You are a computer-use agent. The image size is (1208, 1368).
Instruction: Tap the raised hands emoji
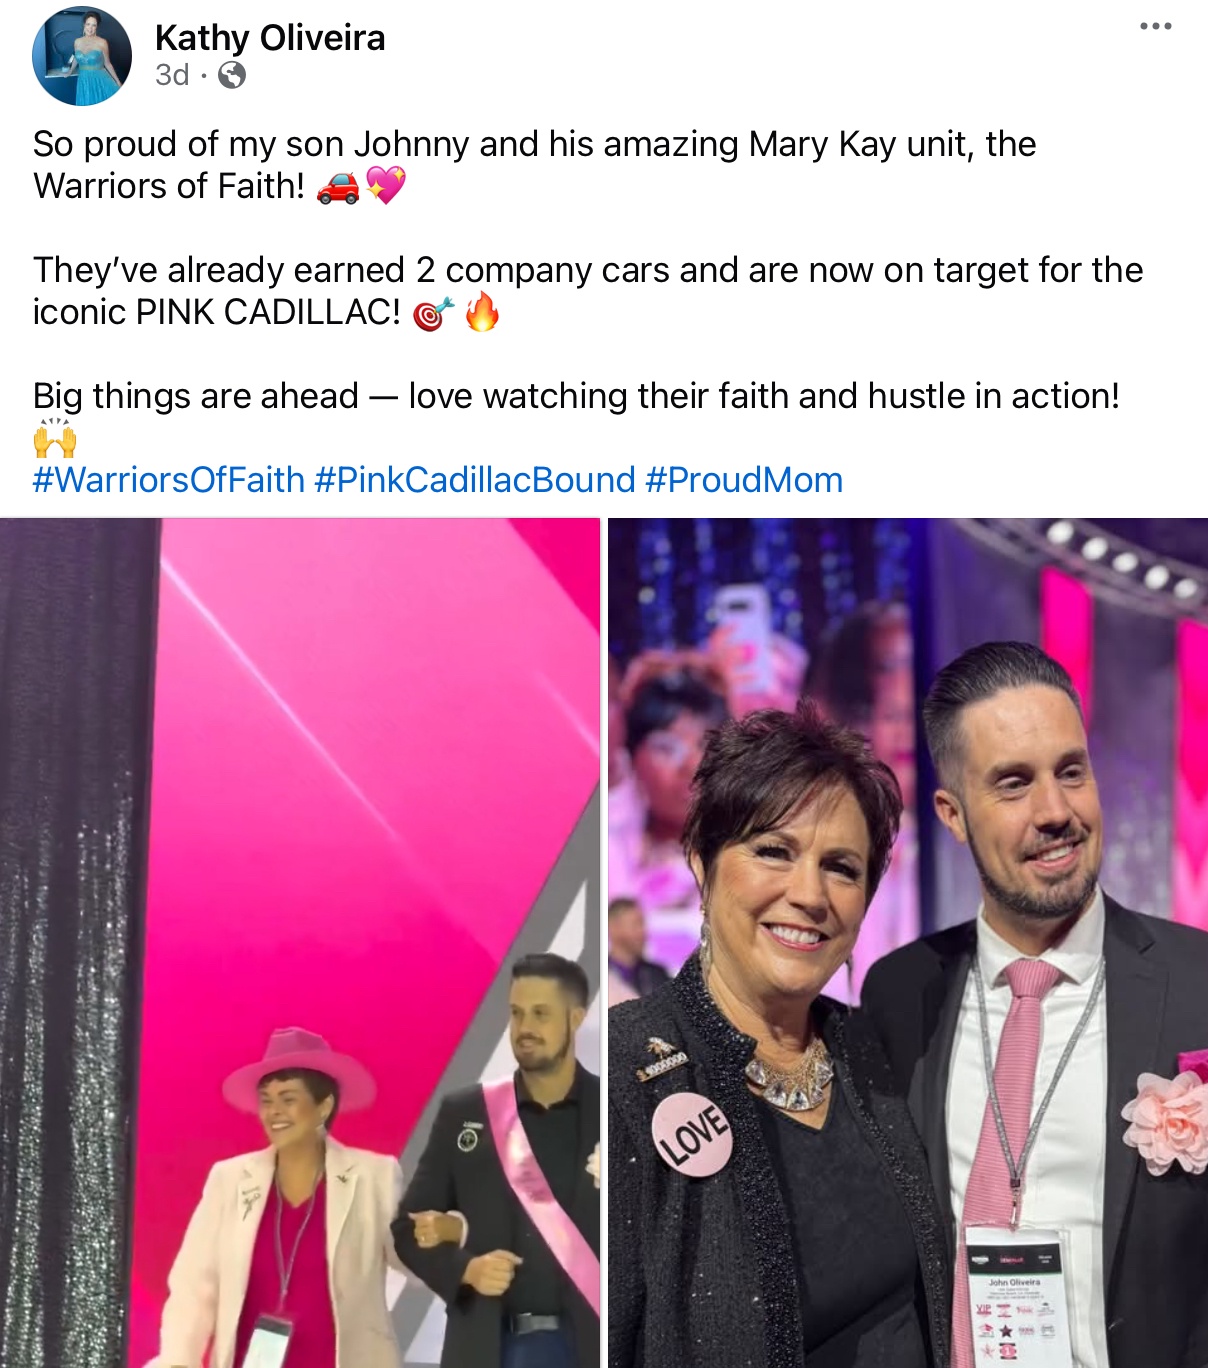(55, 438)
